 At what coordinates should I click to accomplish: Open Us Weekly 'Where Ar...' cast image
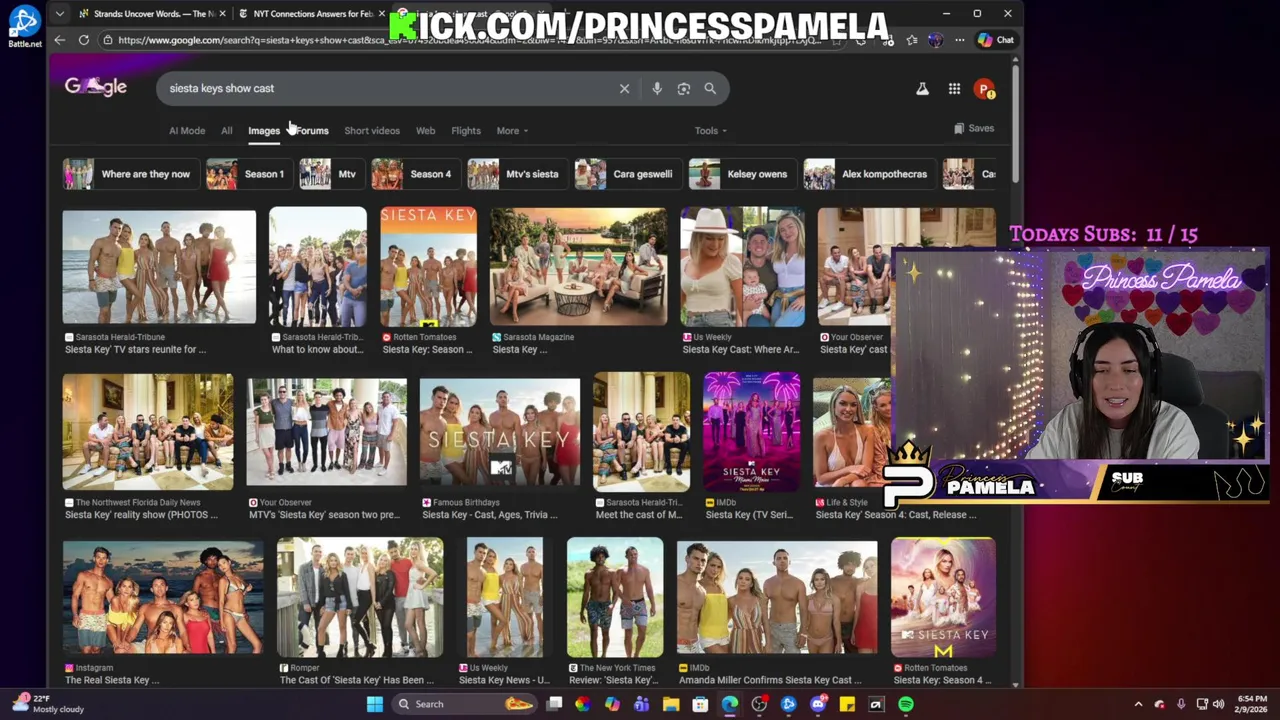(742, 267)
